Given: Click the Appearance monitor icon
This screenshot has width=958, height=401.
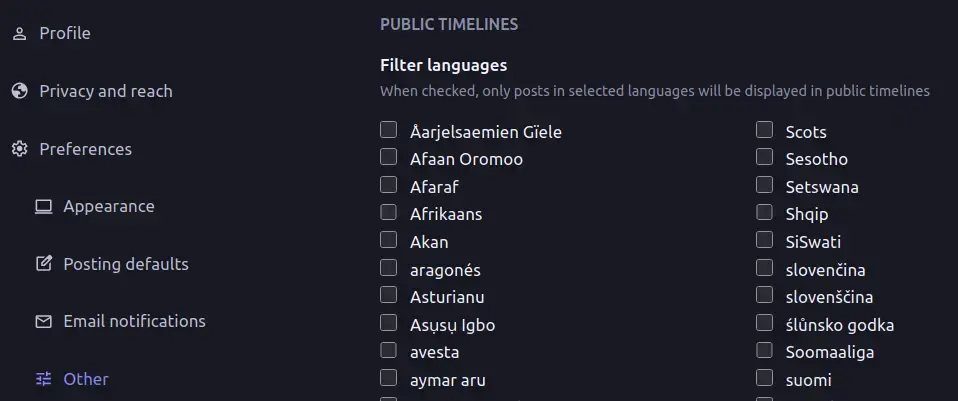Looking at the screenshot, I should (43, 207).
